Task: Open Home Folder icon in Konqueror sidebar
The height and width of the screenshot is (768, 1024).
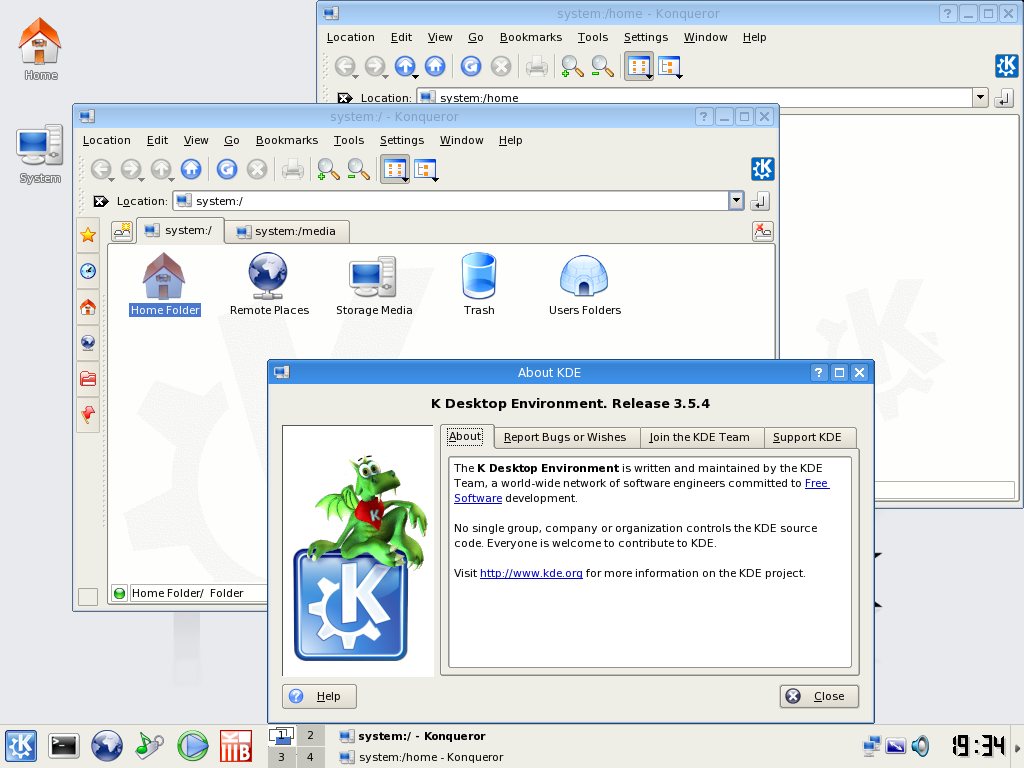Action: pos(88,307)
